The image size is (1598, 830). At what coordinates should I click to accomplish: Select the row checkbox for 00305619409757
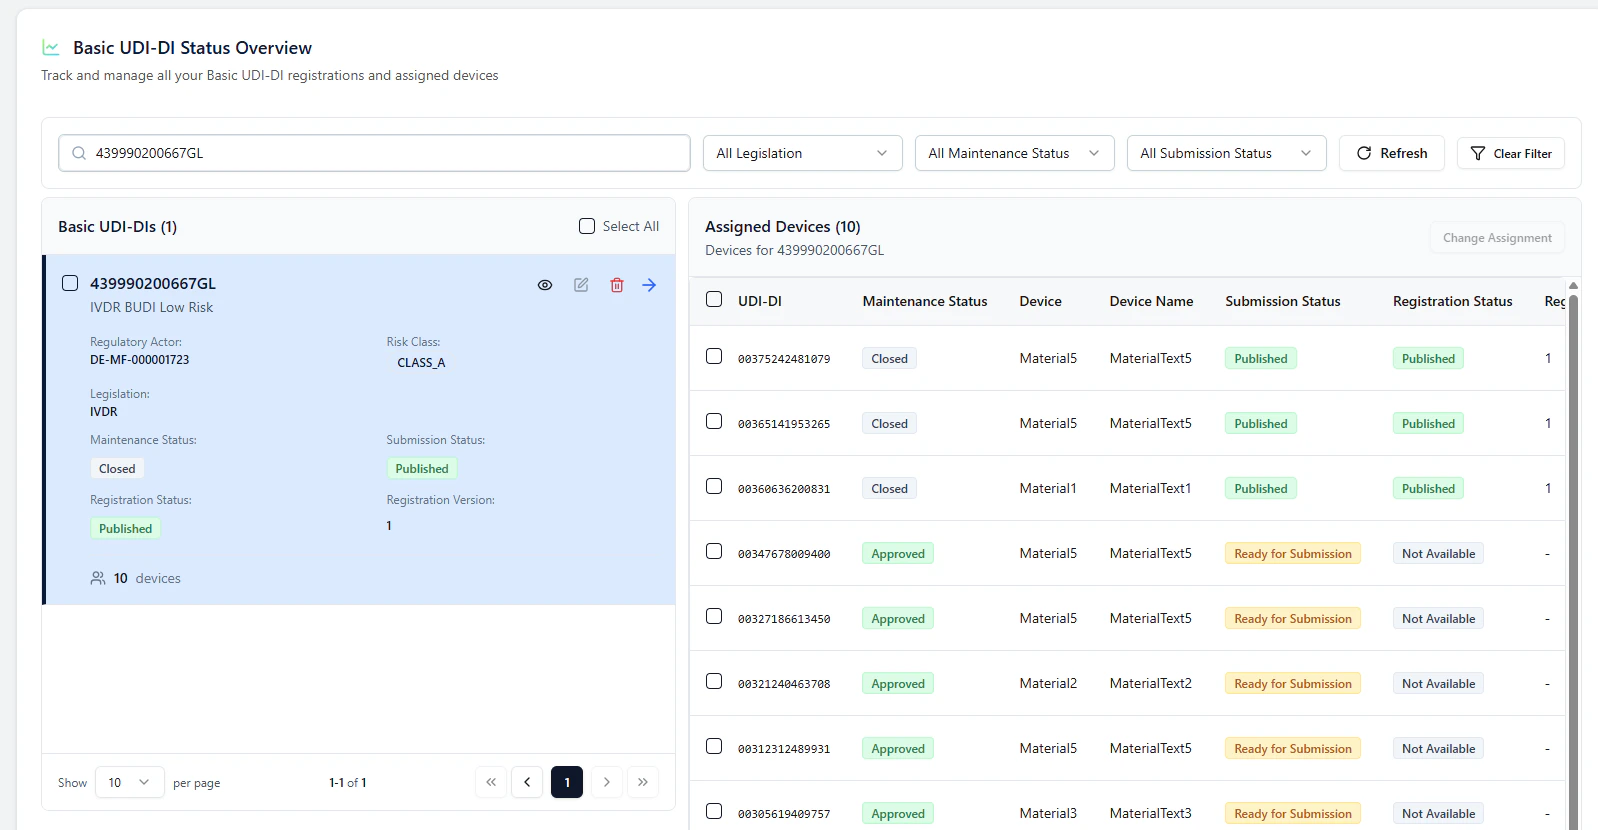point(714,811)
